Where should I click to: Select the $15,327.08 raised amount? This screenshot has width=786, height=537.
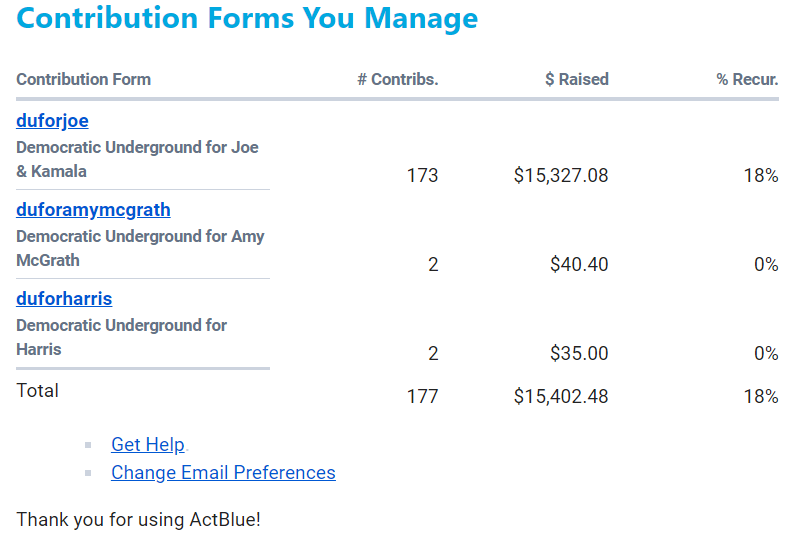click(x=561, y=176)
